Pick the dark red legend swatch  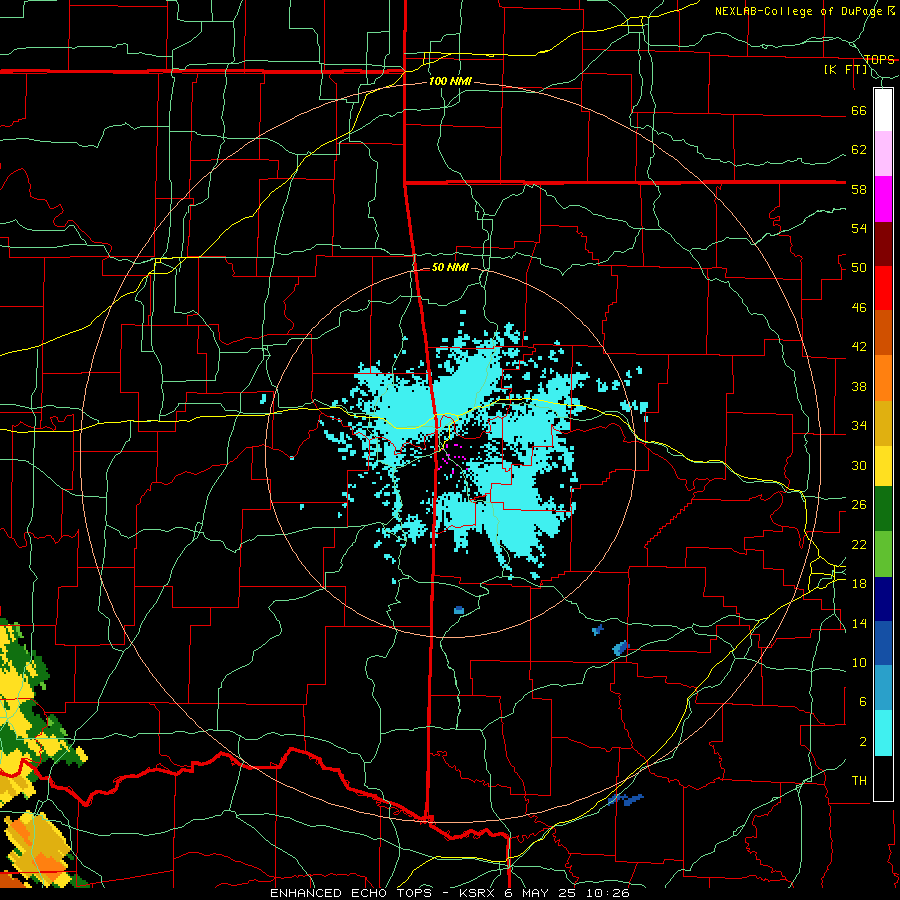pyautogui.click(x=883, y=244)
